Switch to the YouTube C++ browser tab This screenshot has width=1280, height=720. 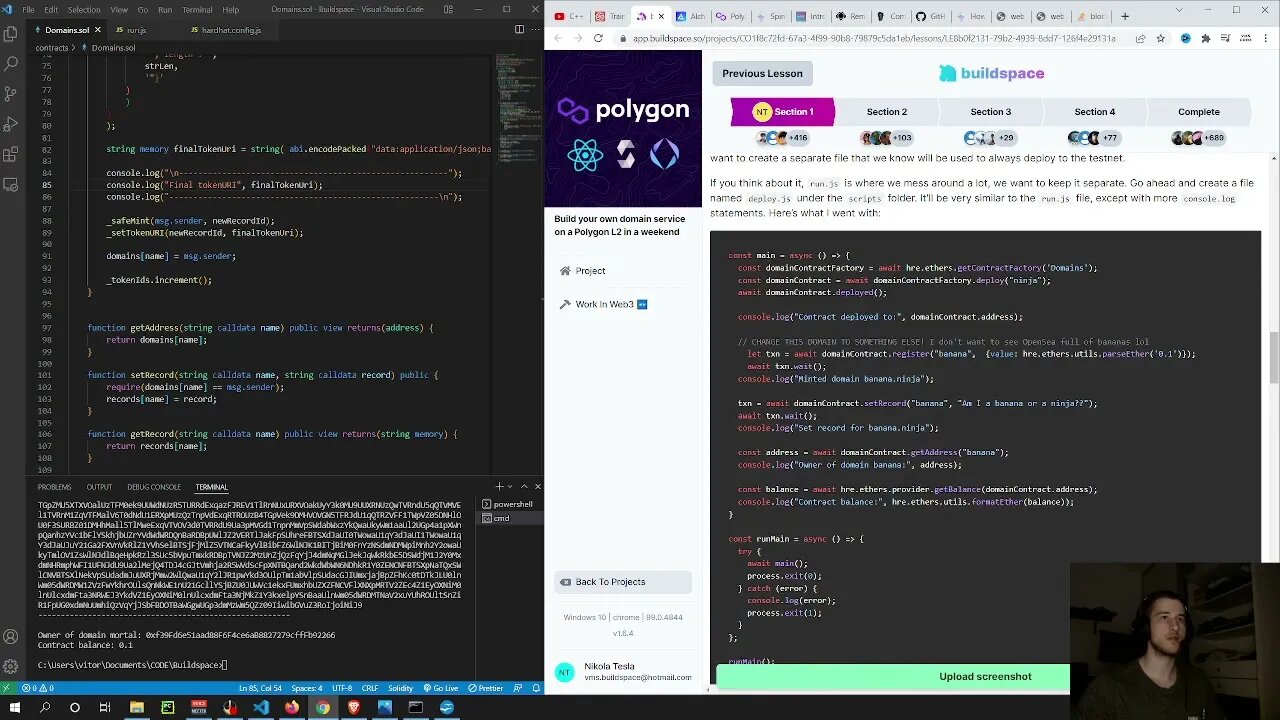(x=571, y=16)
